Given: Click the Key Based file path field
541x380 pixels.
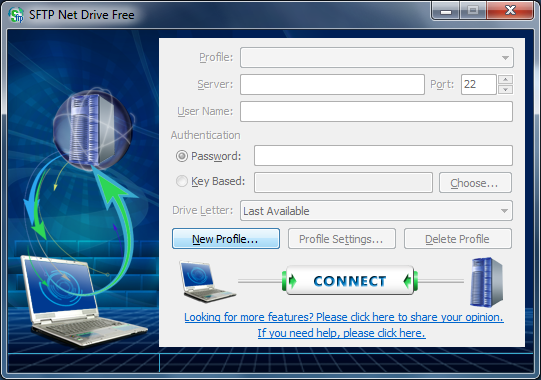Looking at the screenshot, I should 343,183.
